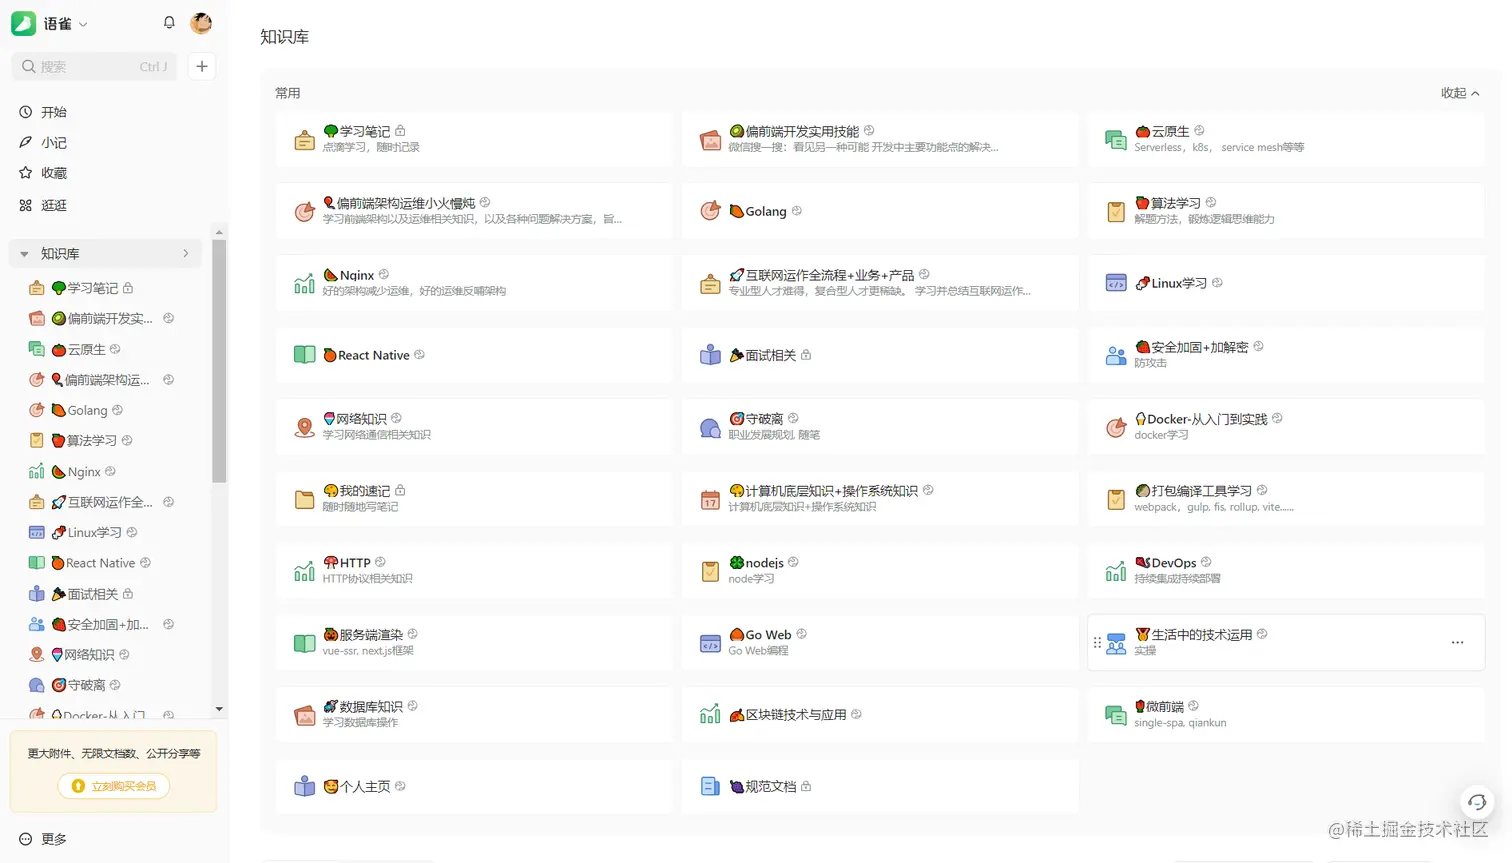Screen dimensions: 1512x863
Task: Click the plus button to create new
Action: 202,67
